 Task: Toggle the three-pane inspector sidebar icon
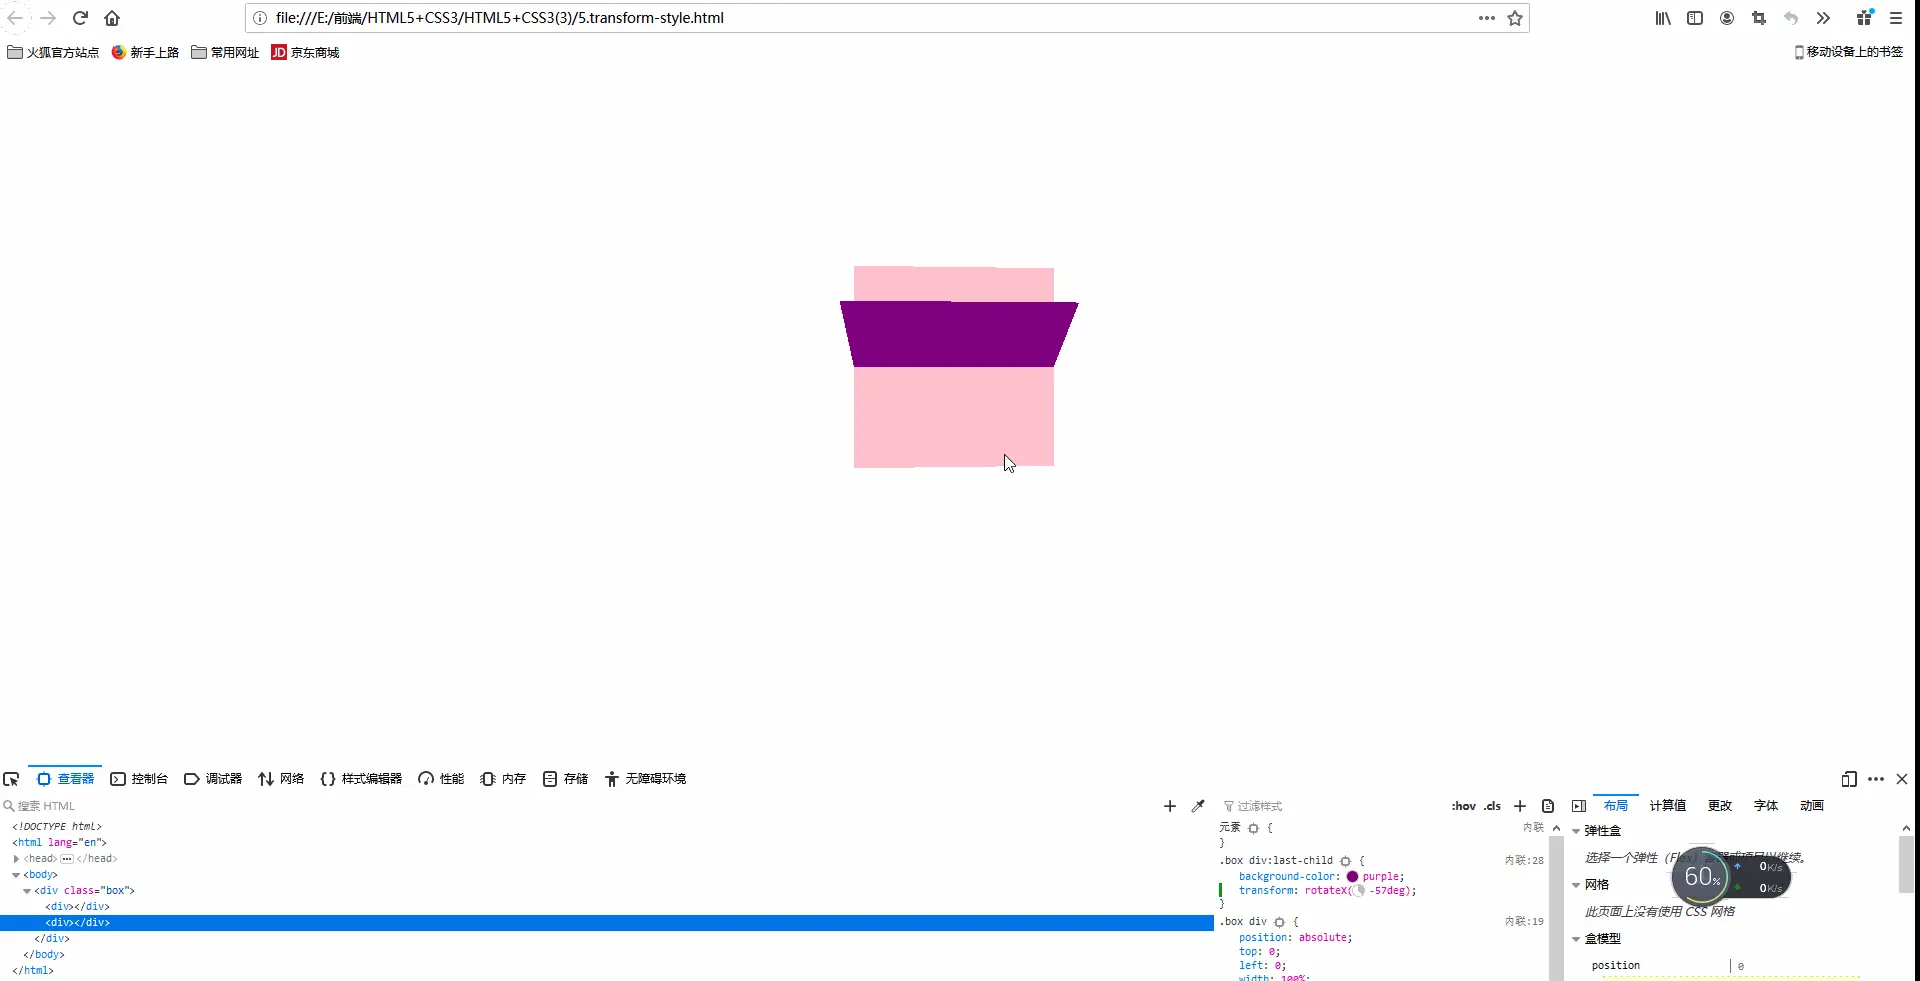[x=1579, y=806]
